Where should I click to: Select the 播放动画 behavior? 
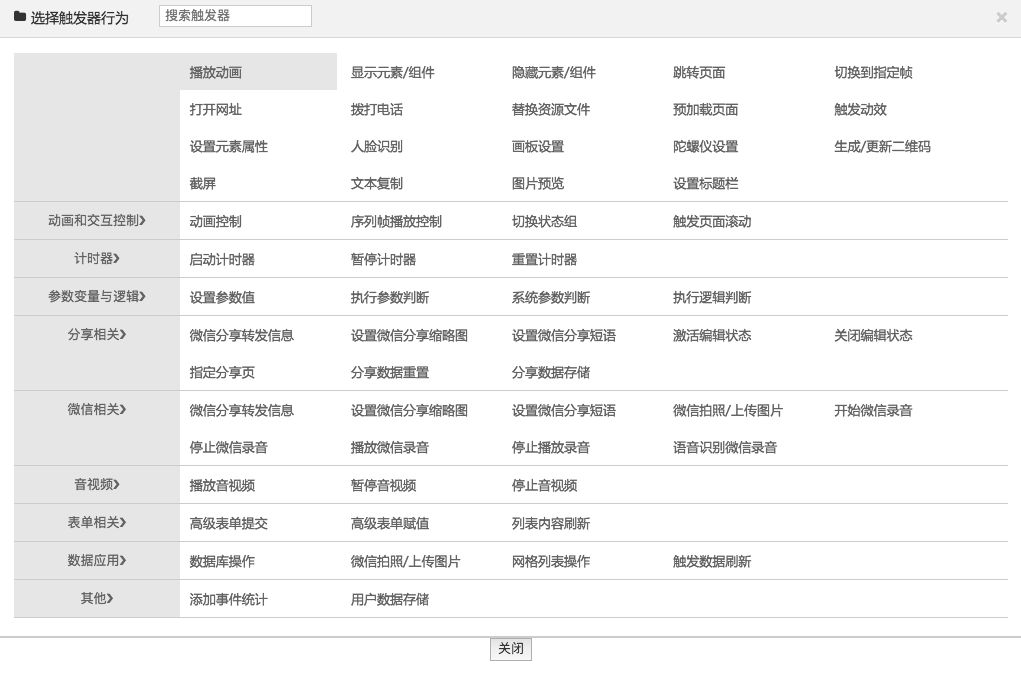216,72
